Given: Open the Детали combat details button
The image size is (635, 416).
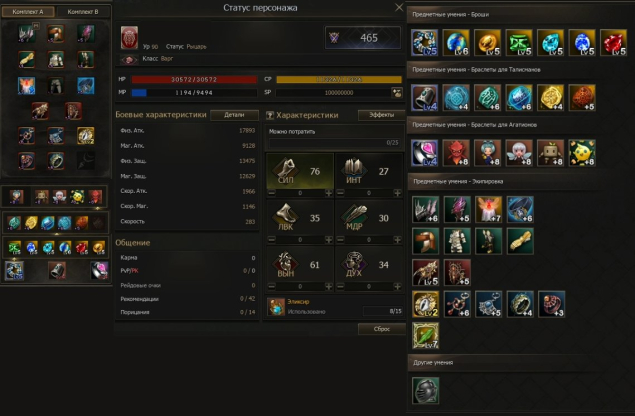Looking at the screenshot, I should click(x=234, y=115).
